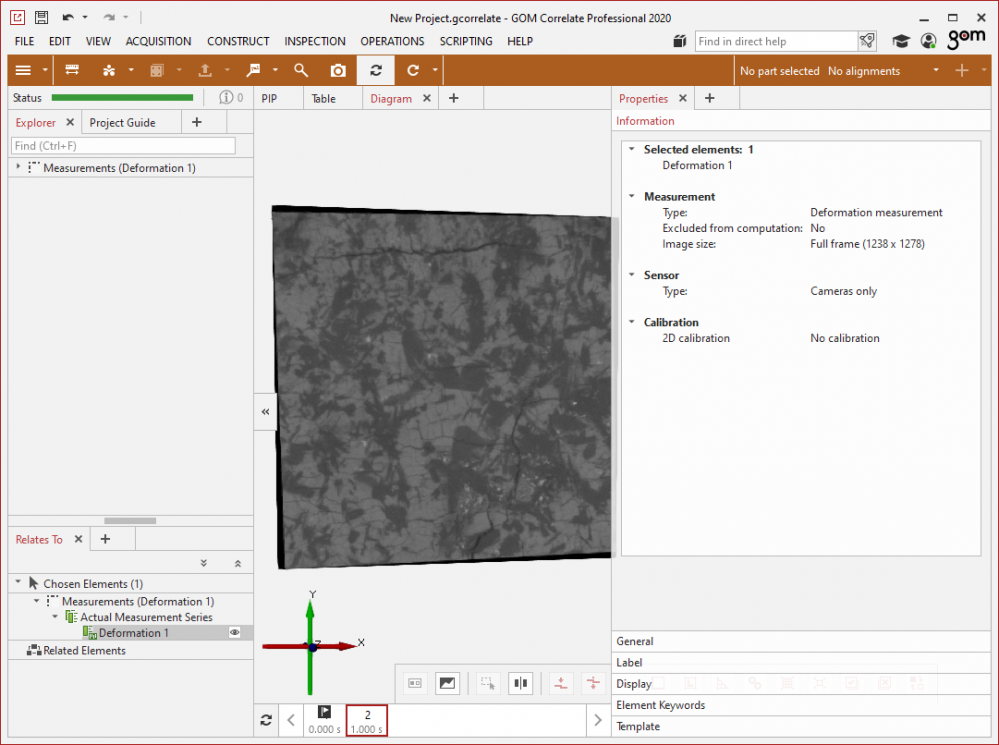Click the user account icon

pyautogui.click(x=928, y=41)
